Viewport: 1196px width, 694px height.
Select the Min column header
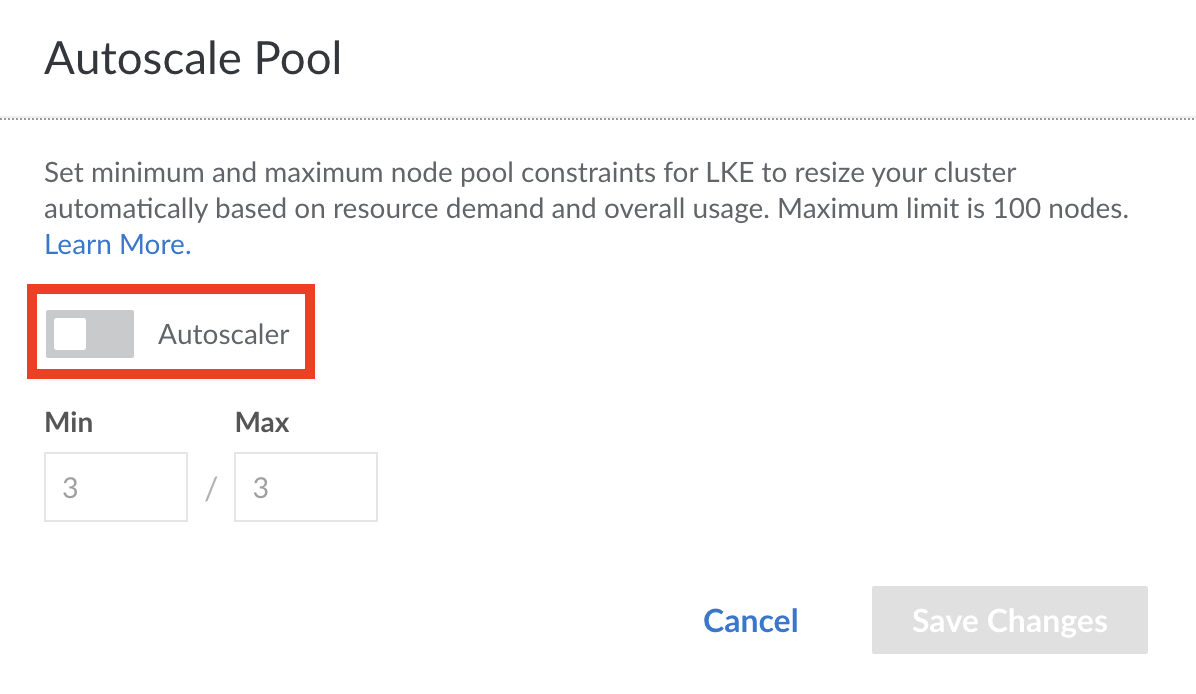tap(68, 422)
